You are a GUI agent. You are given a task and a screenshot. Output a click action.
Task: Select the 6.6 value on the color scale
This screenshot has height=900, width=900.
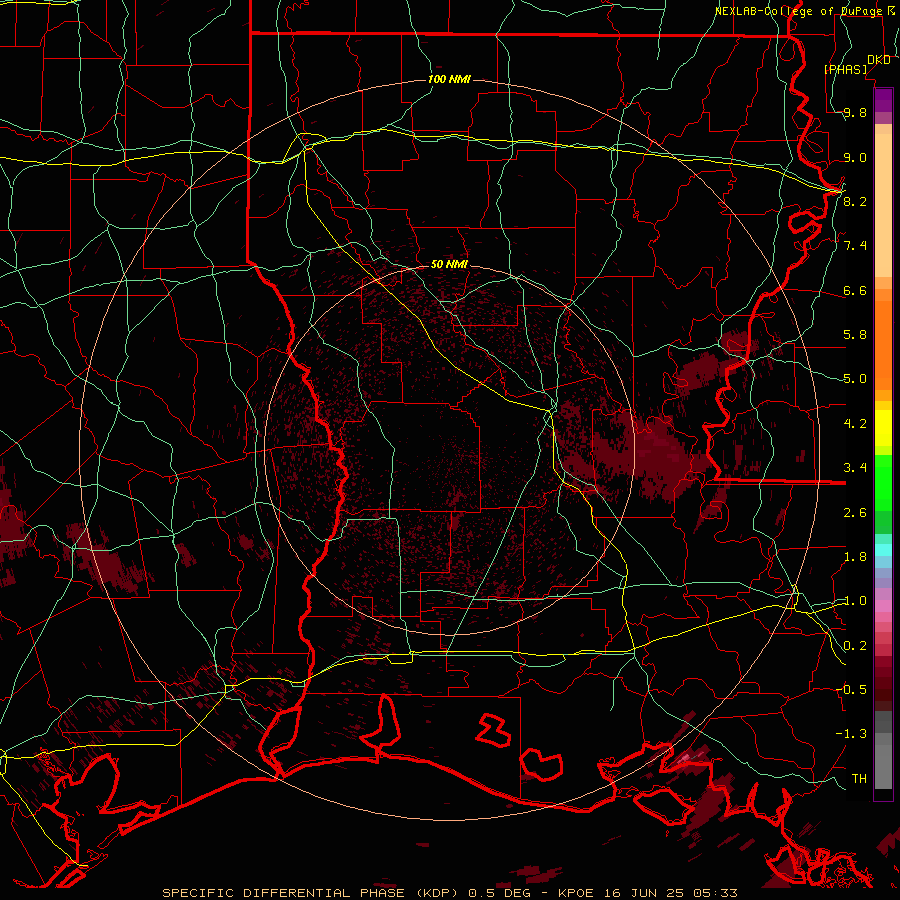[x=855, y=290]
